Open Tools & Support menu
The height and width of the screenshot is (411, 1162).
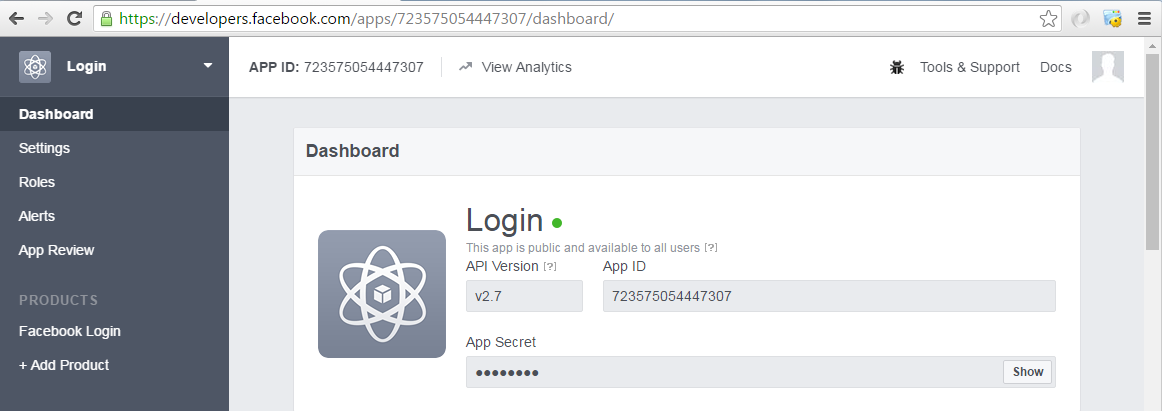(x=969, y=67)
